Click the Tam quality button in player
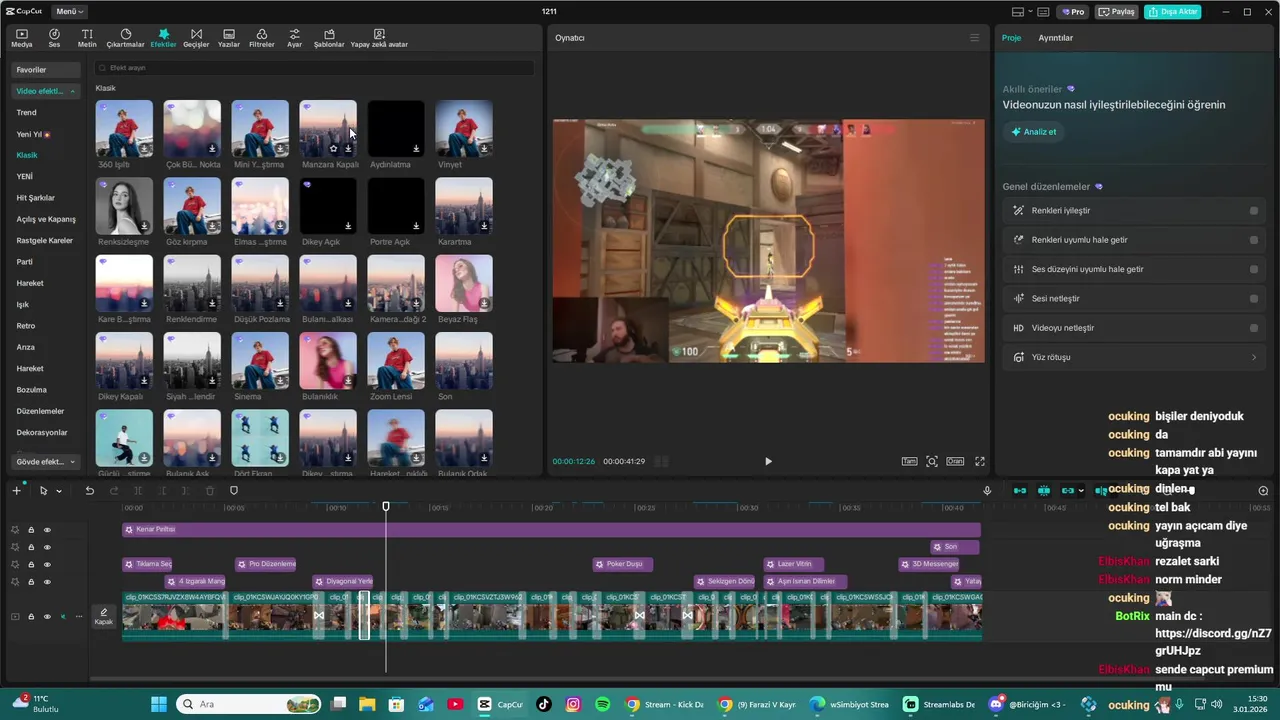Screen dimensions: 1280x720 click(x=909, y=461)
